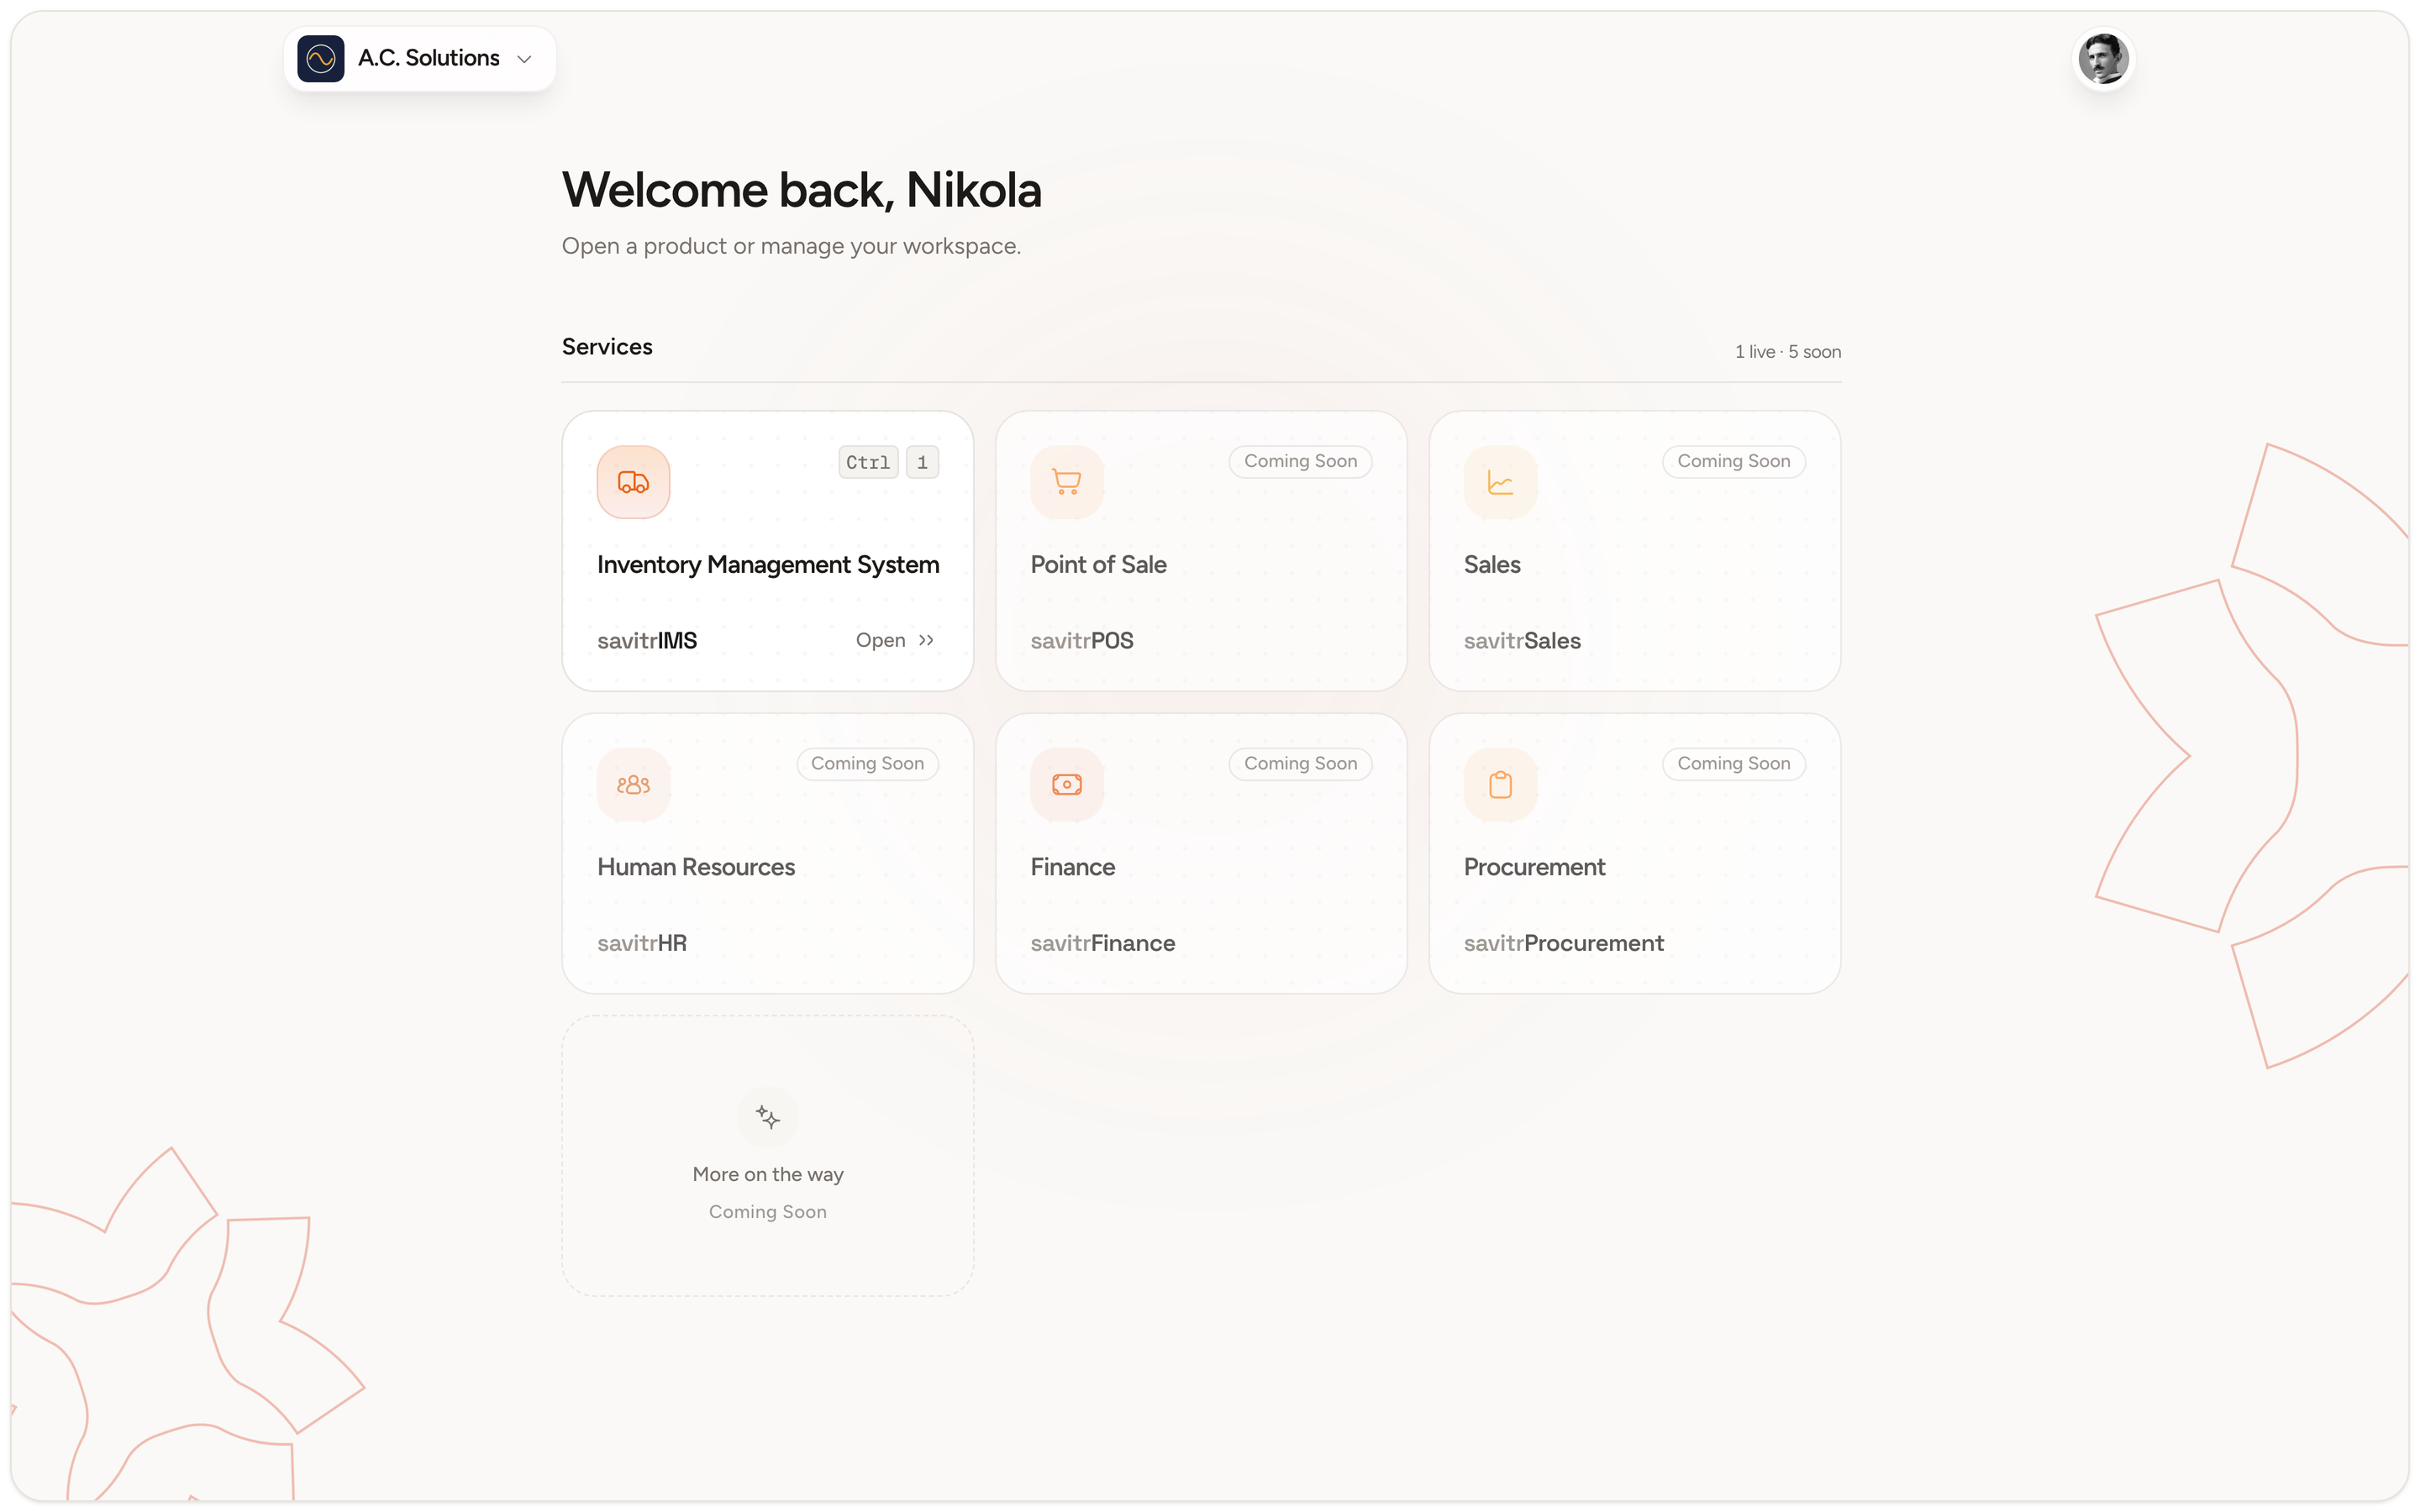This screenshot has width=2420, height=1512.
Task: Click the Services section heading
Action: (607, 347)
